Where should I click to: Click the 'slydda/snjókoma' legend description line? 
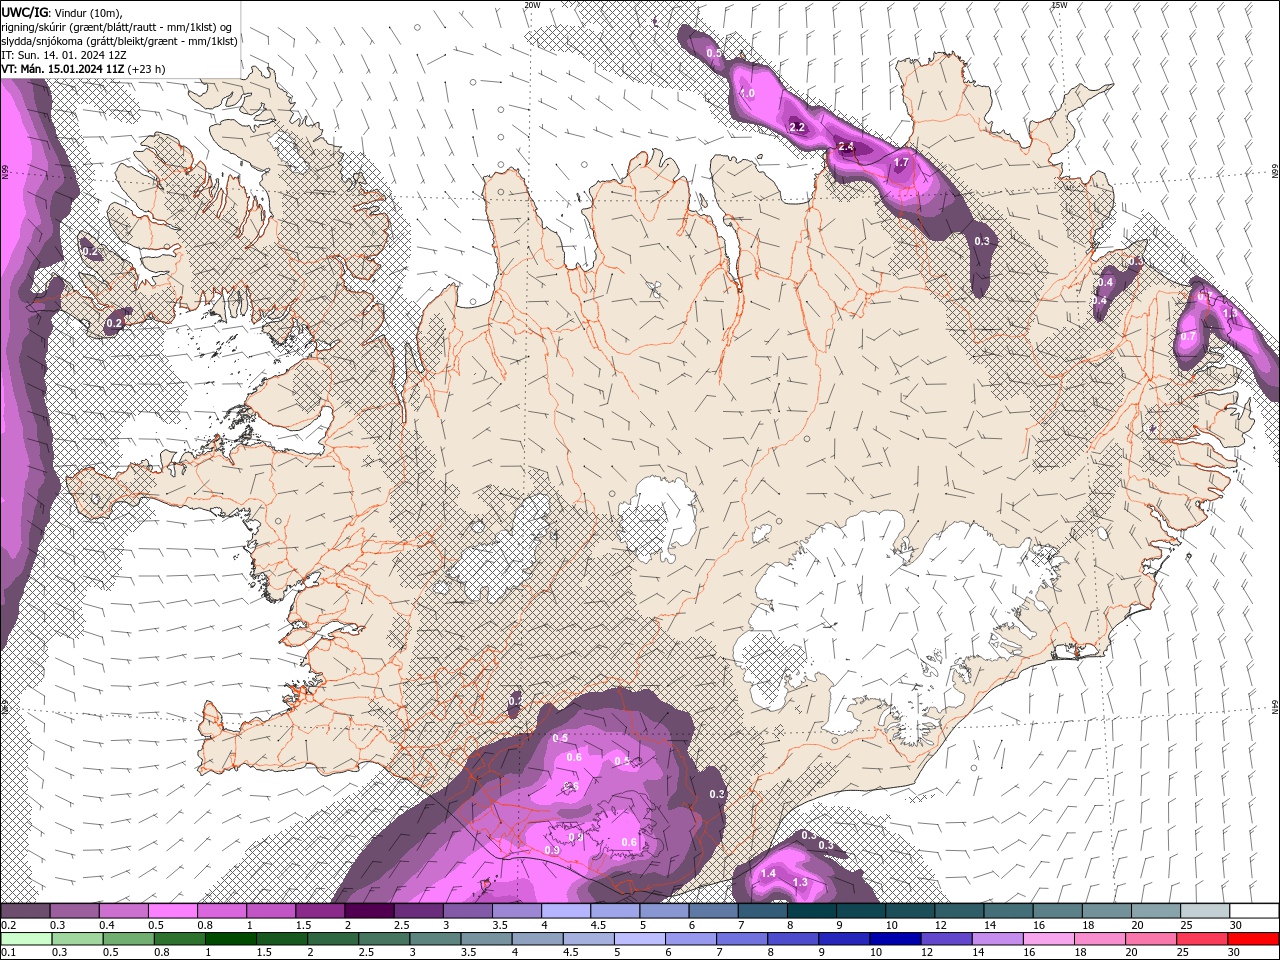[x=119, y=41]
